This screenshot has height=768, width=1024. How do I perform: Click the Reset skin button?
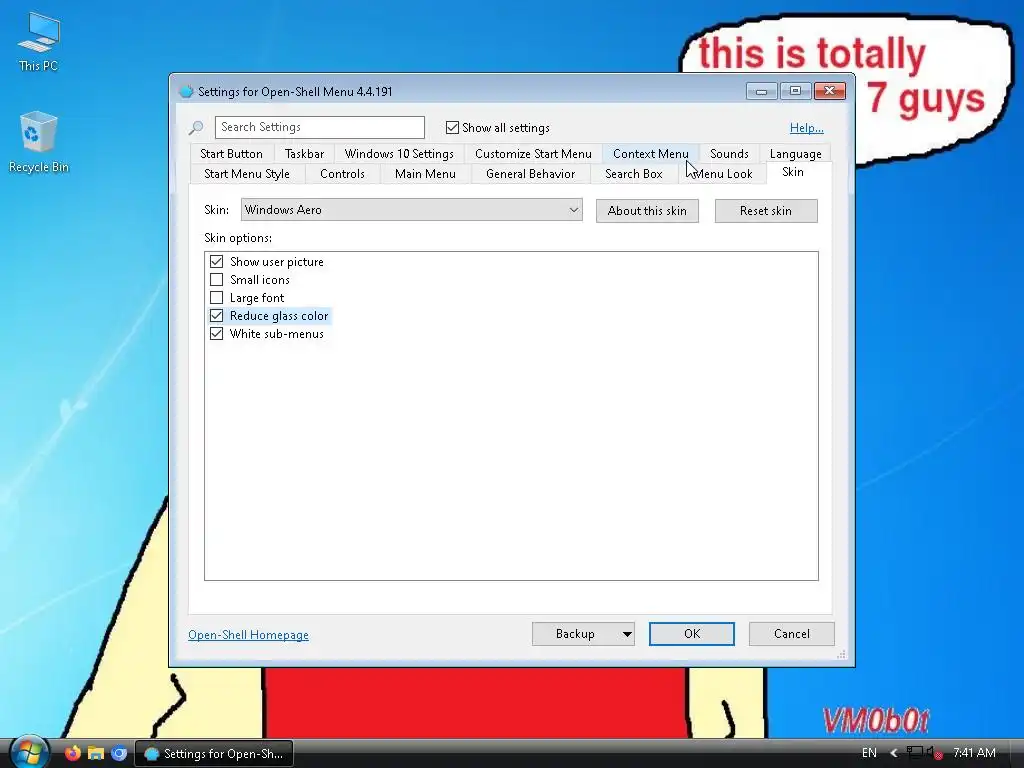coord(766,211)
